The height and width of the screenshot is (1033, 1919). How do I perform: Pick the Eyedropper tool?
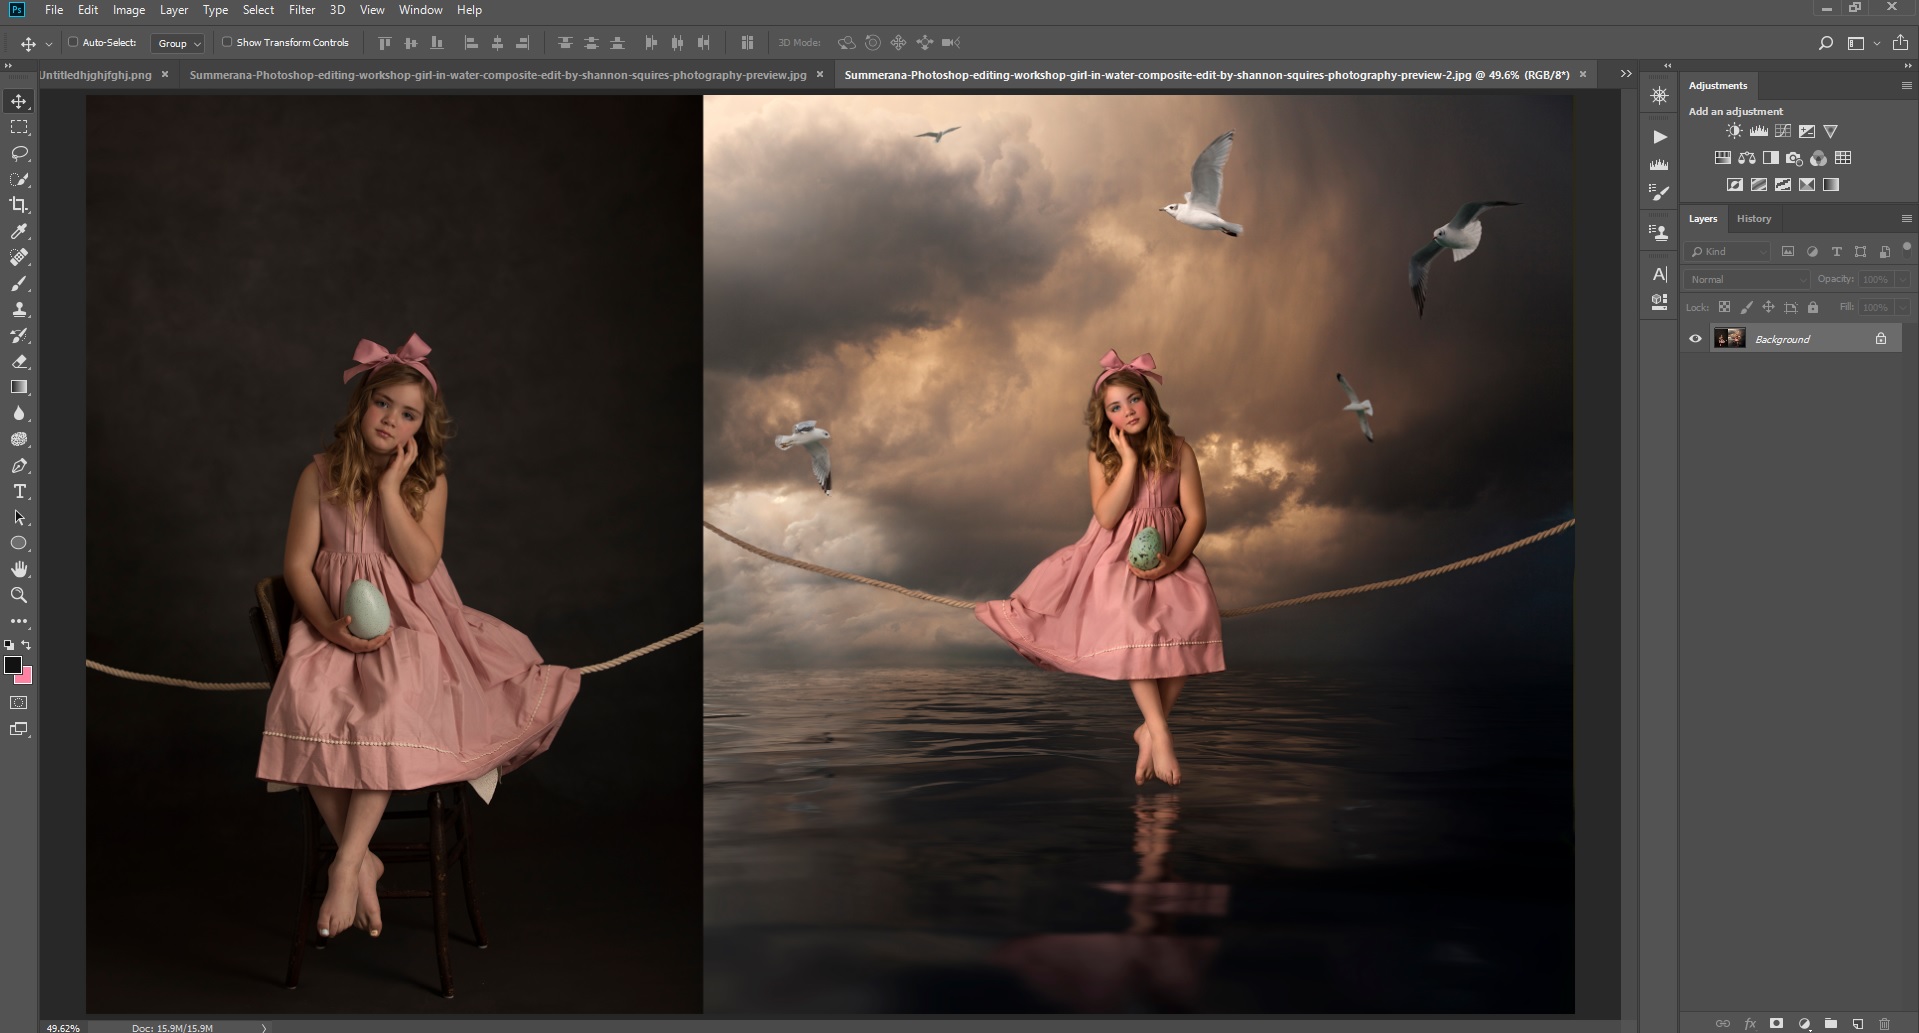click(x=19, y=231)
